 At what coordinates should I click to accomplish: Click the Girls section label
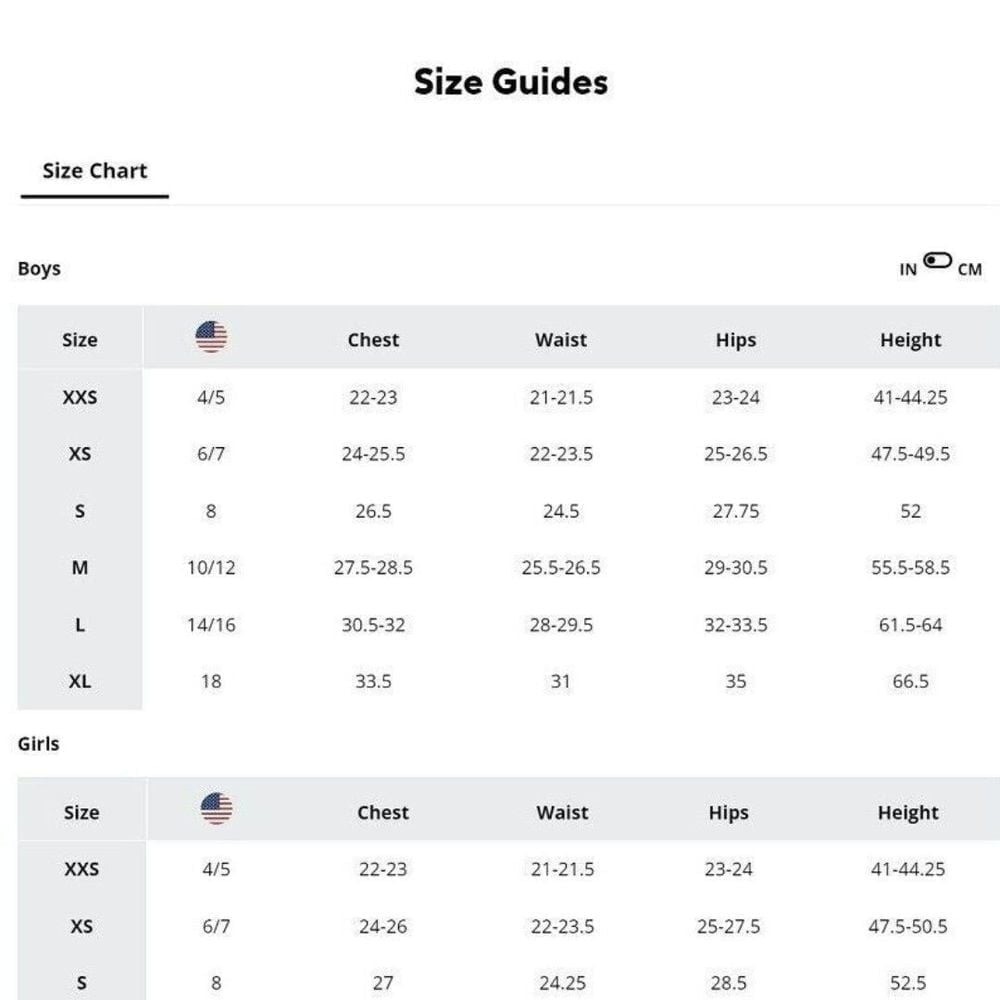(39, 744)
